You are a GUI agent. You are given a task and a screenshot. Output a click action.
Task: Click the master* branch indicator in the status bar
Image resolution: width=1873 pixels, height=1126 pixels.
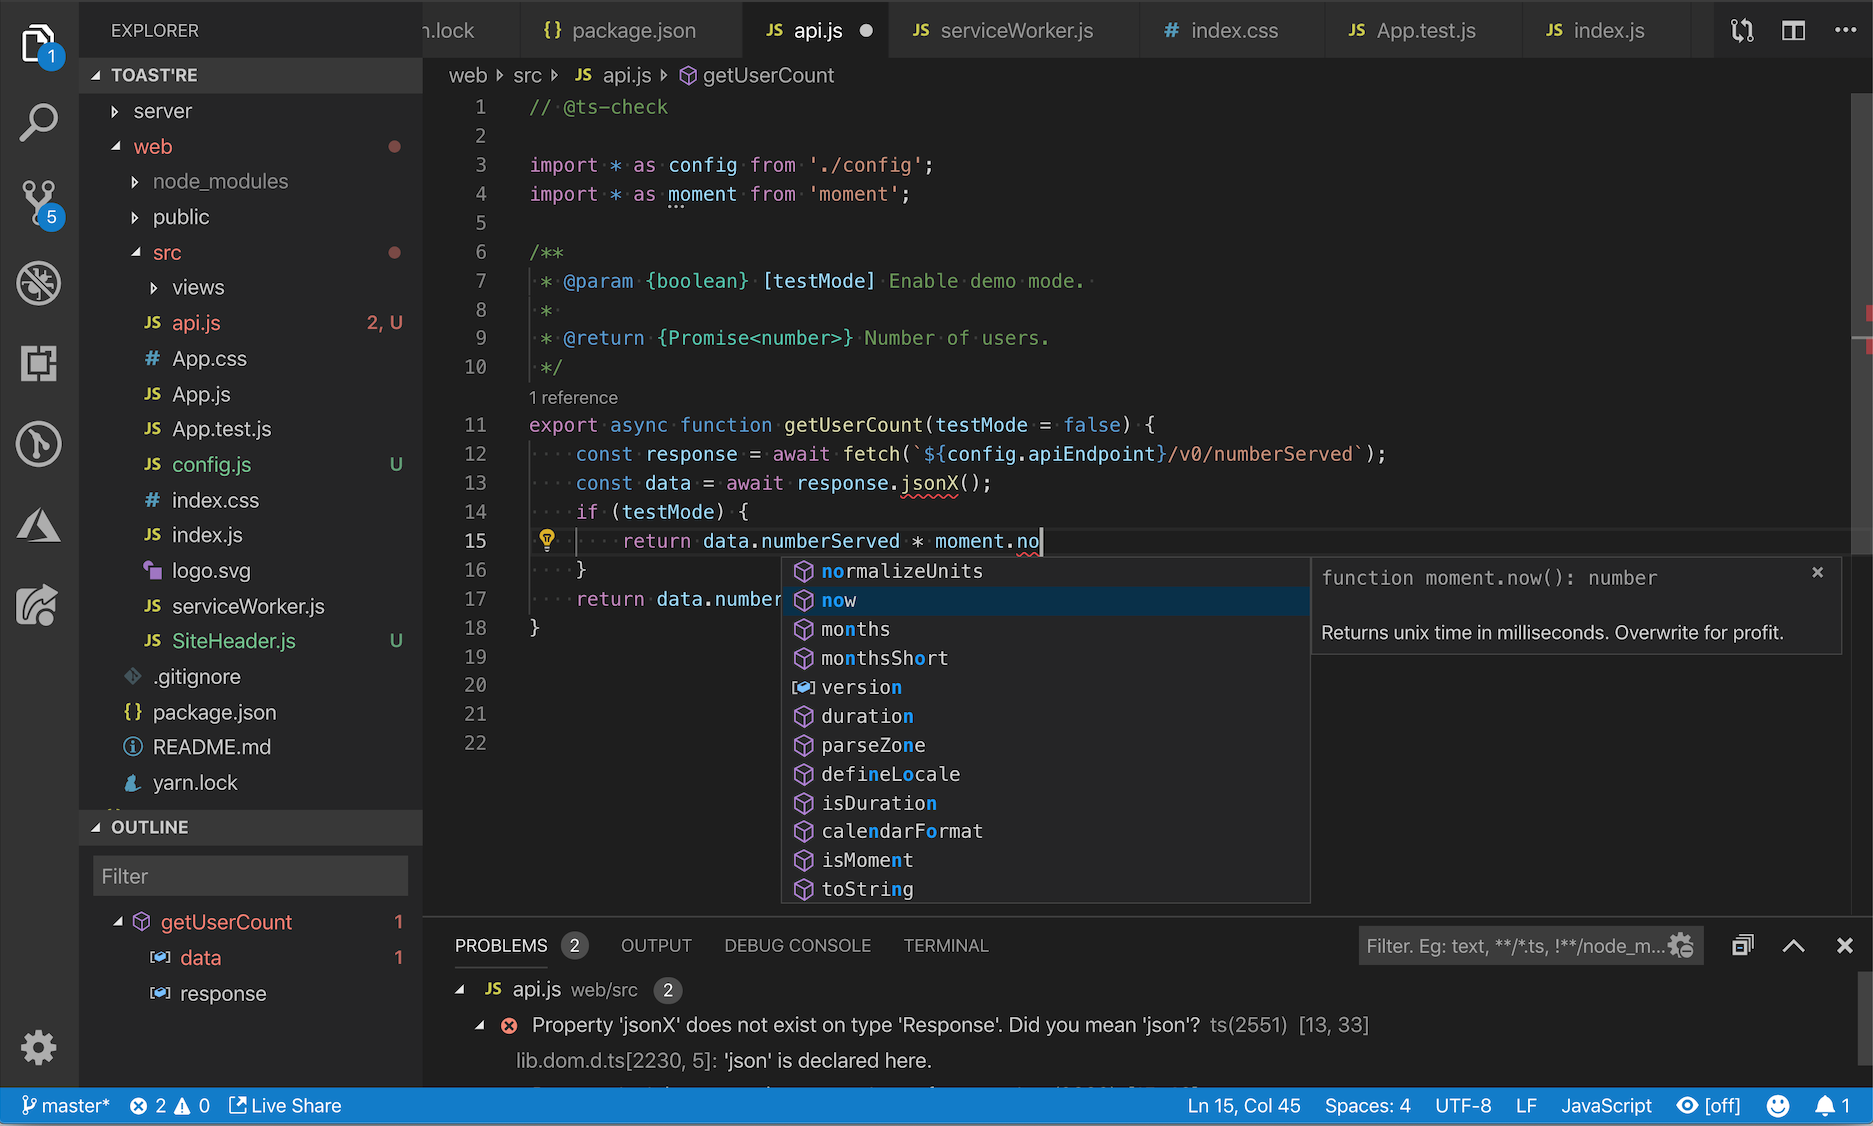pyautogui.click(x=66, y=1105)
